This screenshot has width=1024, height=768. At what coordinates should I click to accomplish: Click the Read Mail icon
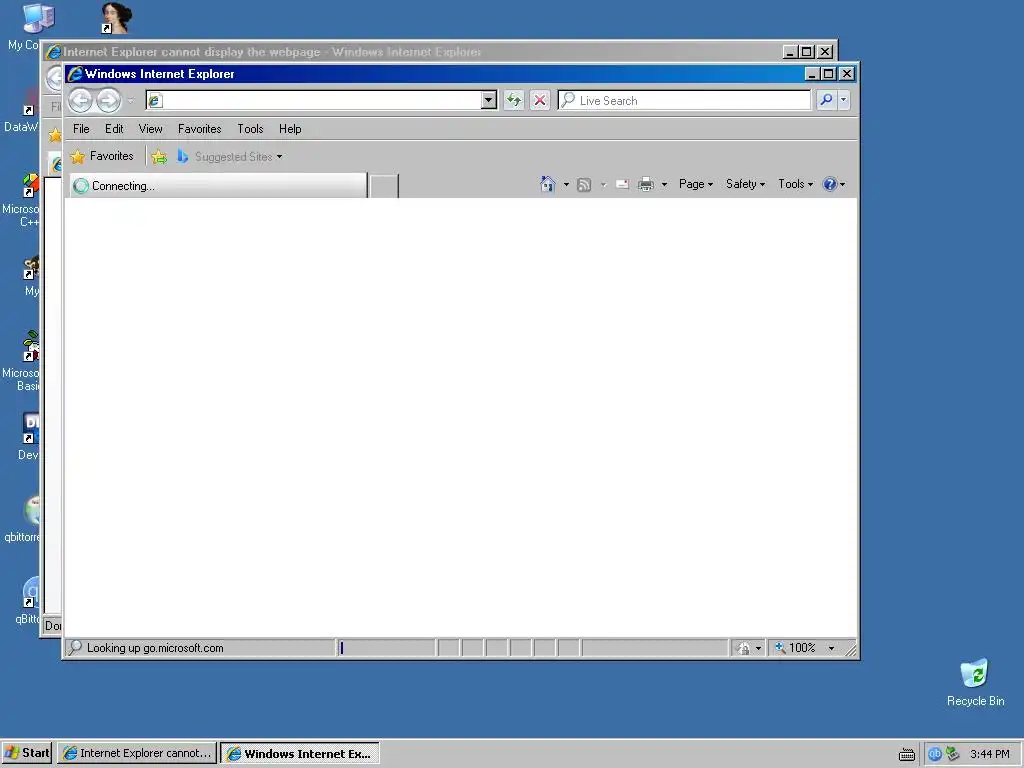click(622, 185)
